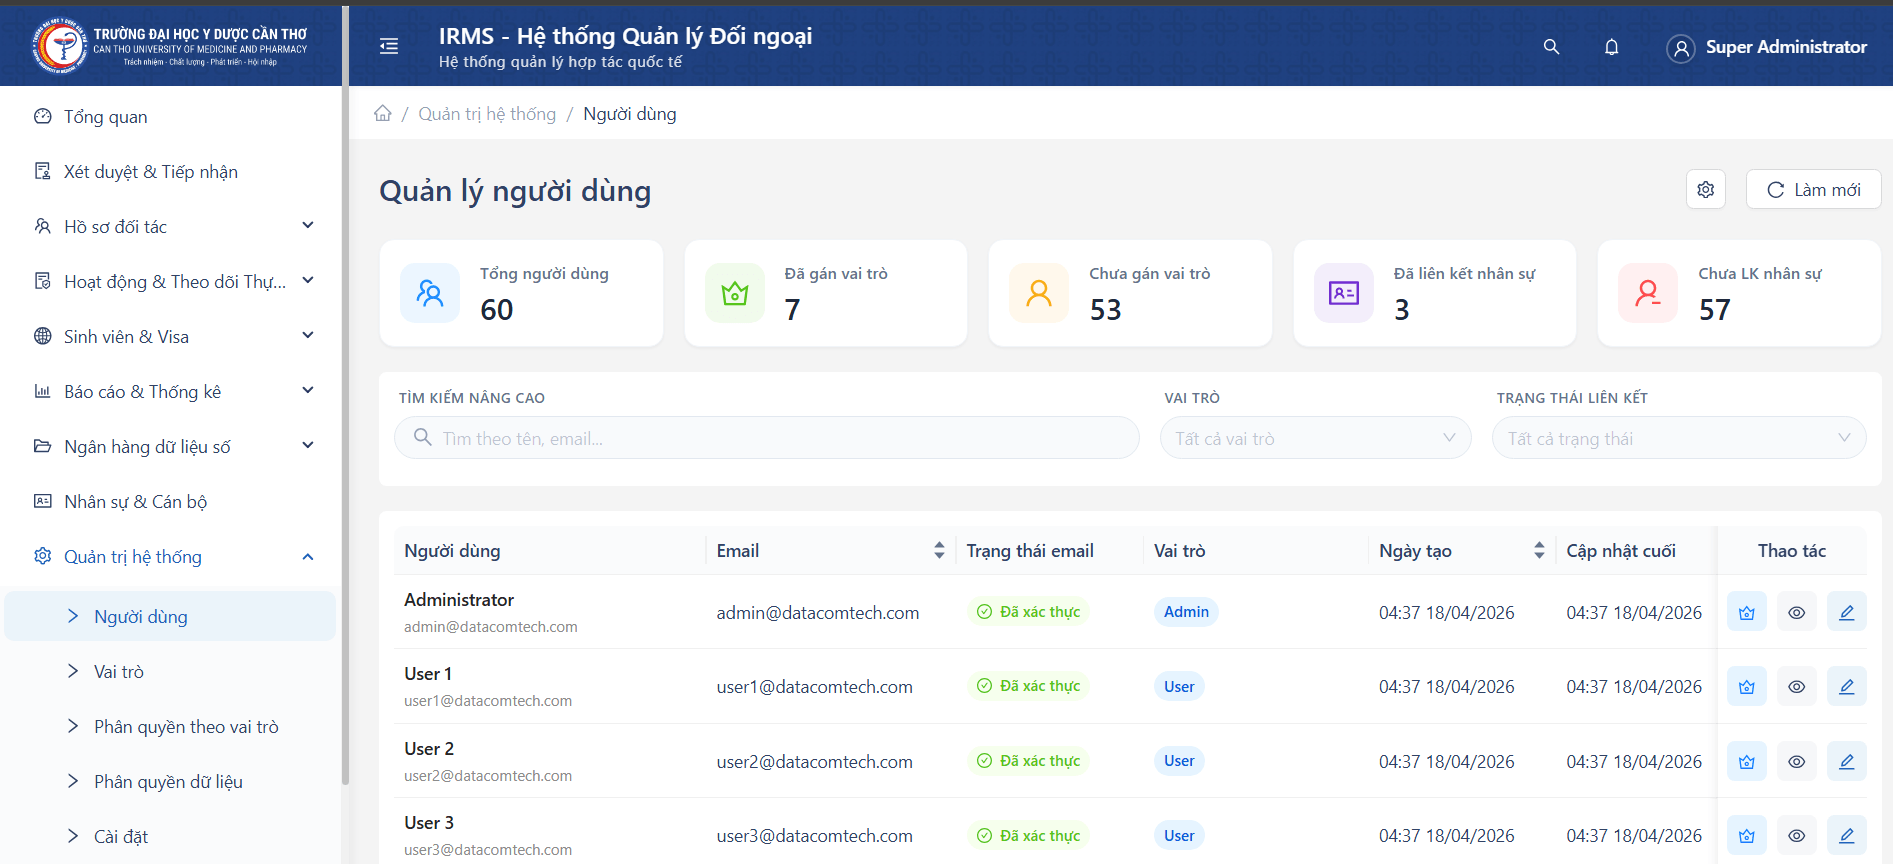Sort table by Email column arrows
The height and width of the screenshot is (864, 1893).
point(938,551)
